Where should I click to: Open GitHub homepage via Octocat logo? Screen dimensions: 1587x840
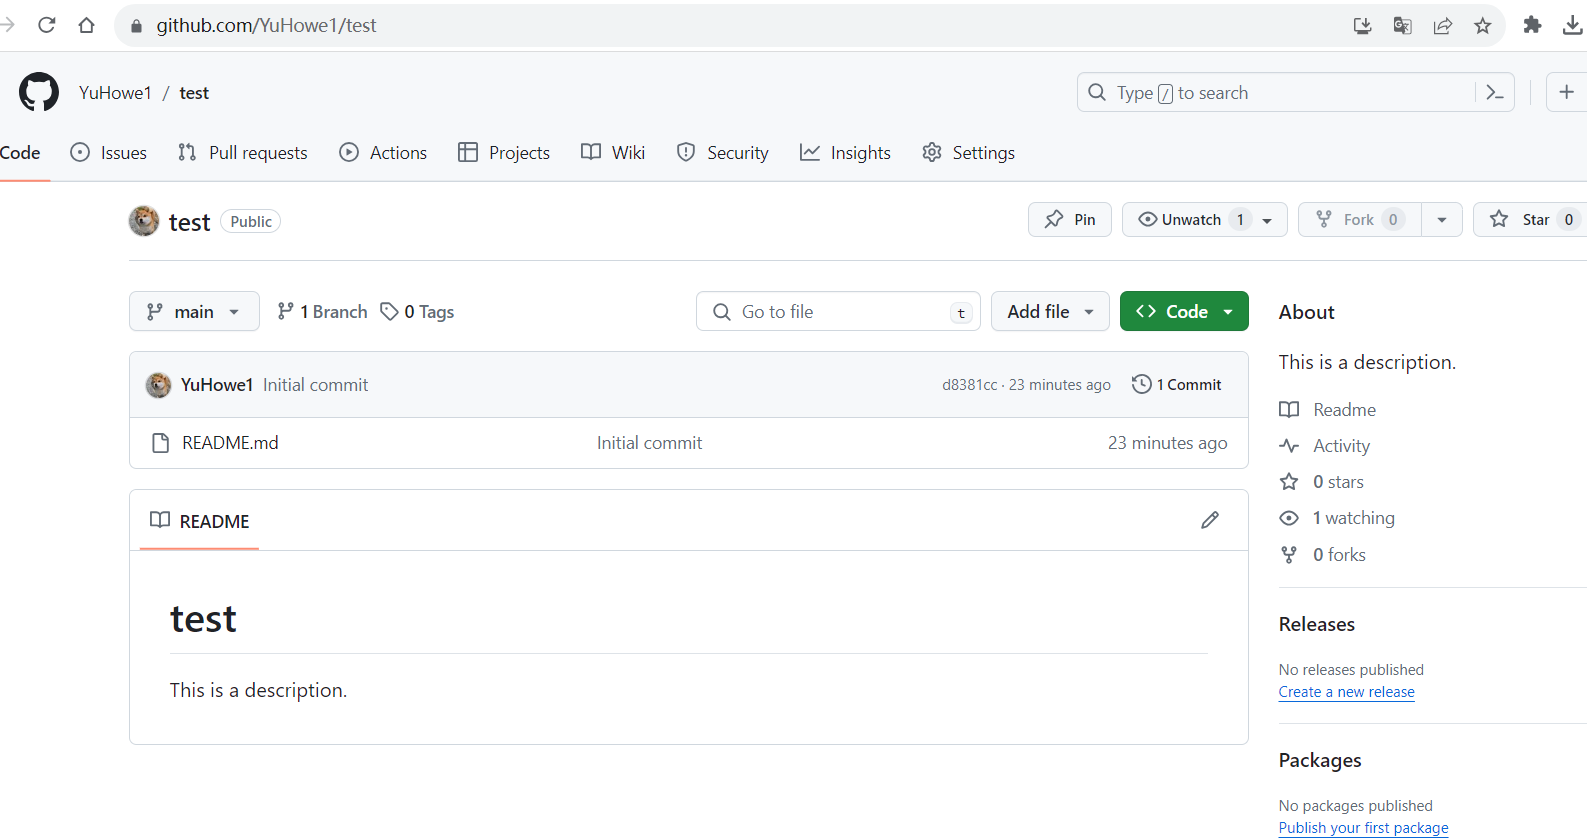pos(39,92)
